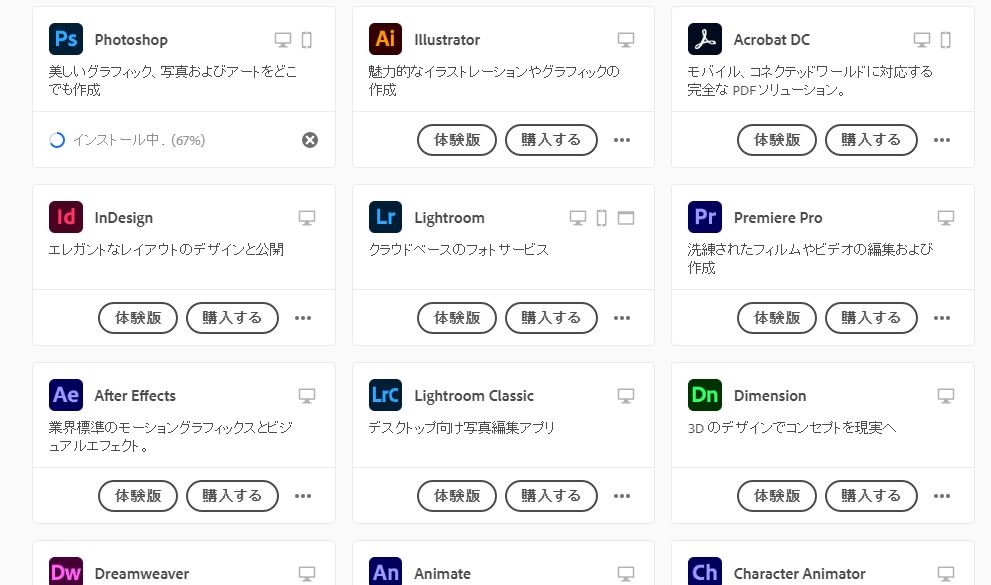
Task: Click the Illustrator desktop platform icon
Action: (x=626, y=40)
